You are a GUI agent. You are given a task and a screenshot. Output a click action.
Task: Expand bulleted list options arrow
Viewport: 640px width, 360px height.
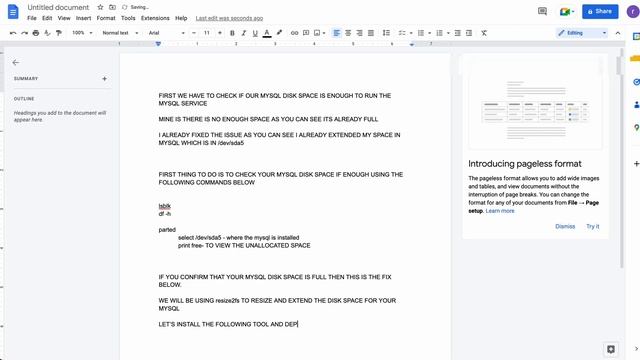[429, 33]
